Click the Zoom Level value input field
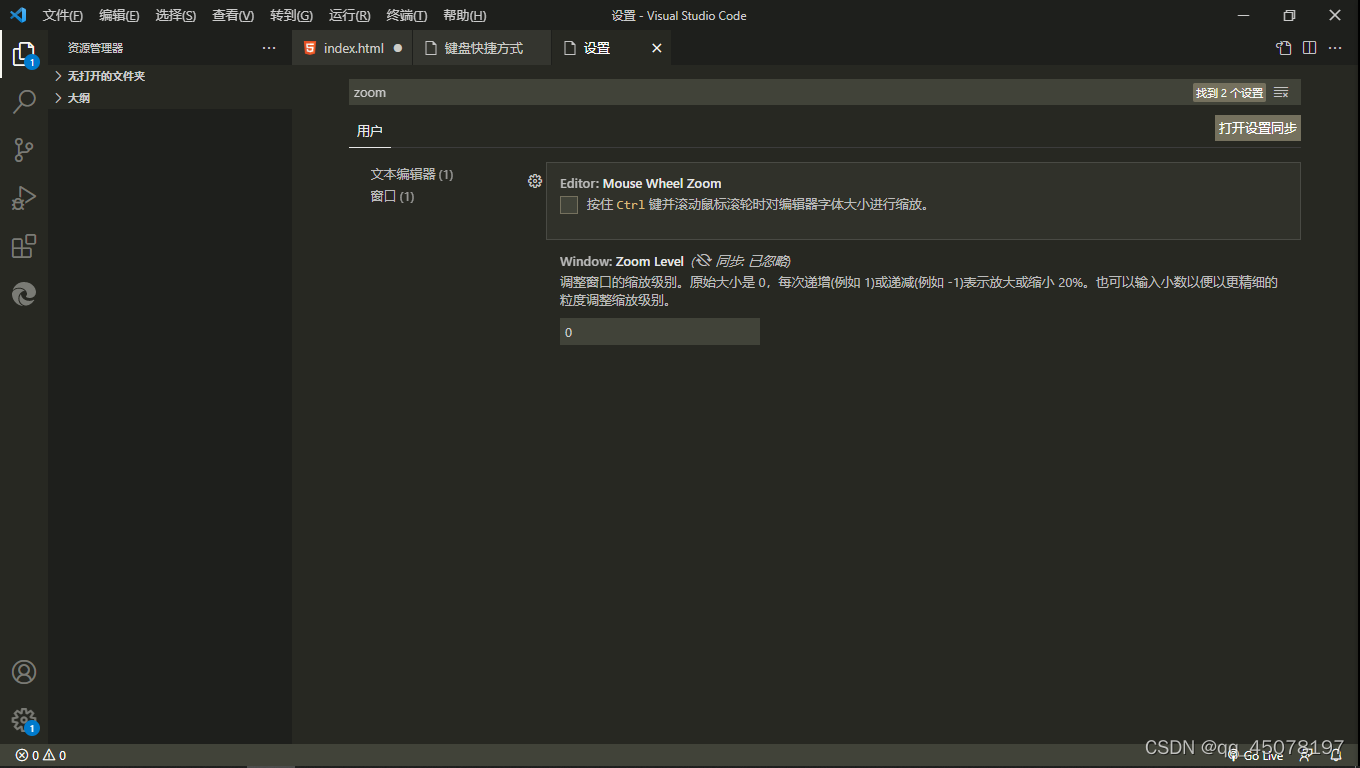Image resolution: width=1360 pixels, height=768 pixels. point(660,332)
